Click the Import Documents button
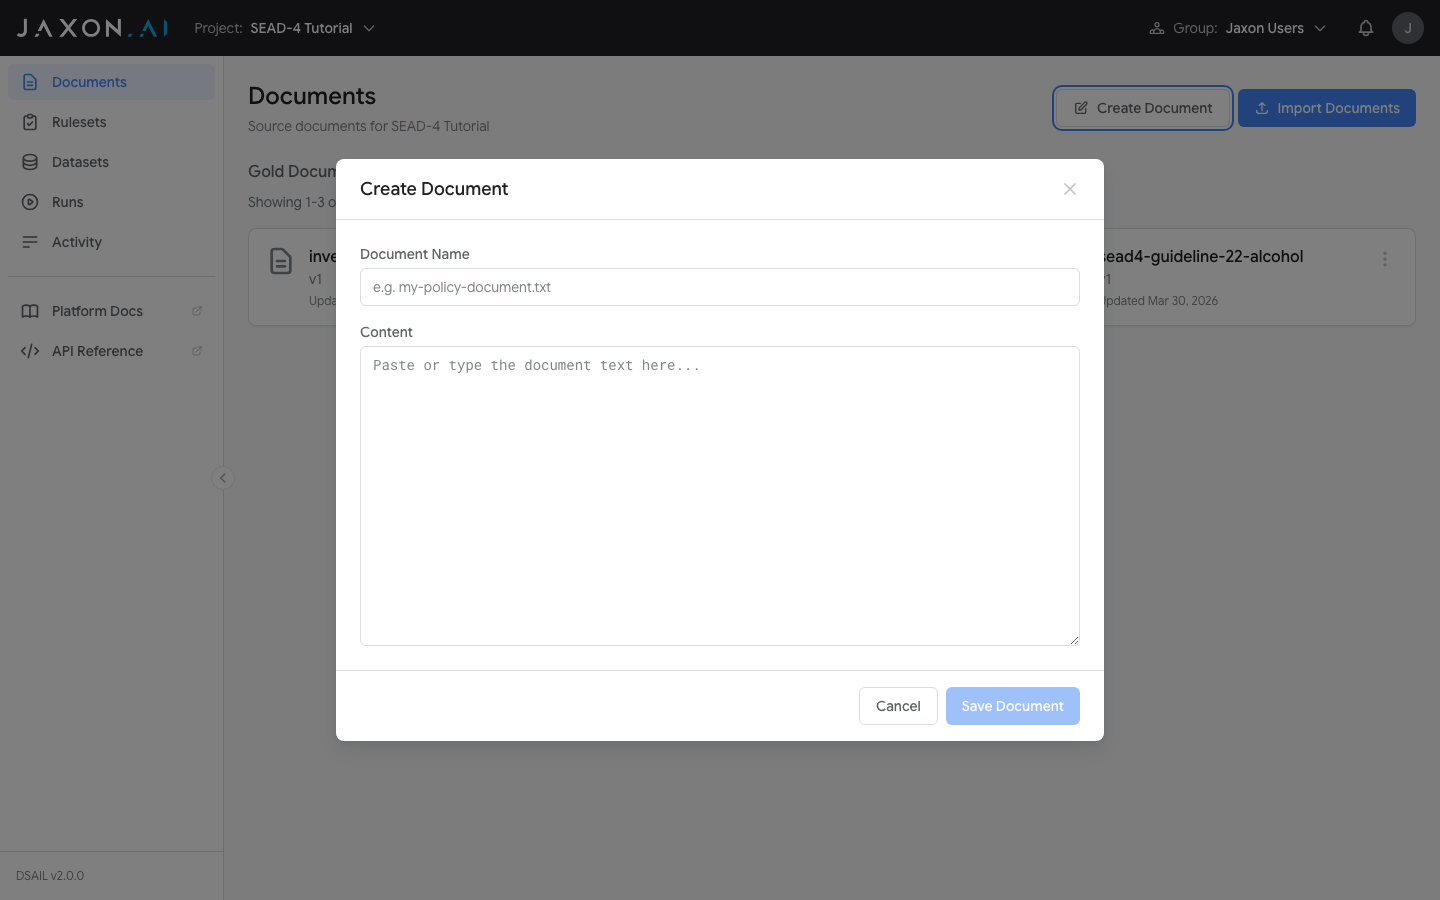This screenshot has width=1440, height=900. click(x=1327, y=107)
